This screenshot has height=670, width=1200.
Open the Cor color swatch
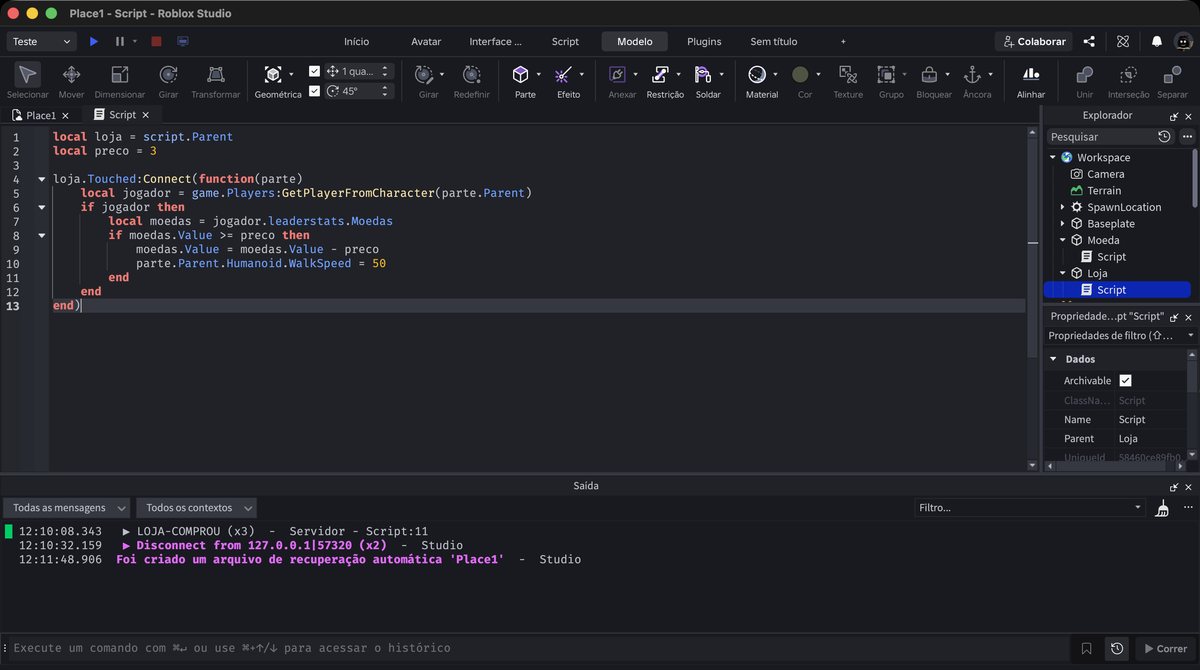pyautogui.click(x=801, y=75)
